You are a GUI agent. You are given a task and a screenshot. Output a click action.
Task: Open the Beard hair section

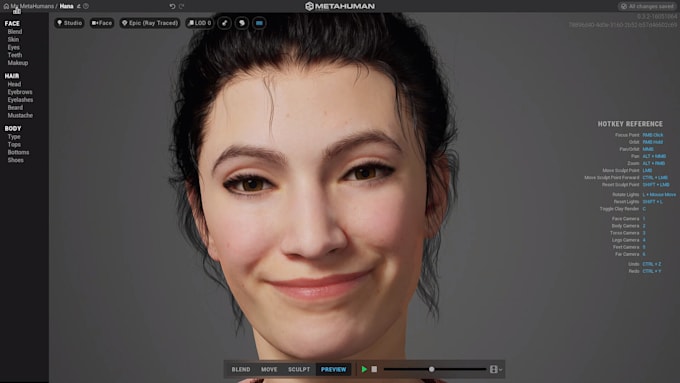pyautogui.click(x=15, y=108)
